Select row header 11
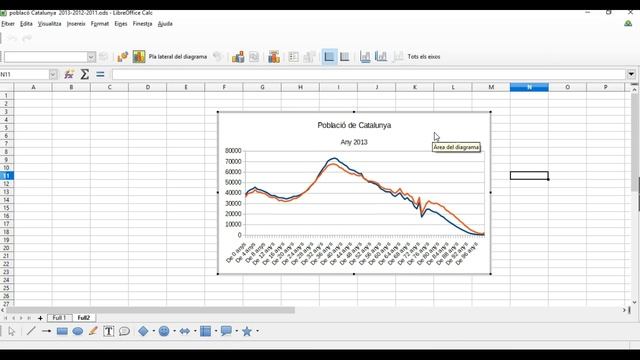 [x=7, y=176]
